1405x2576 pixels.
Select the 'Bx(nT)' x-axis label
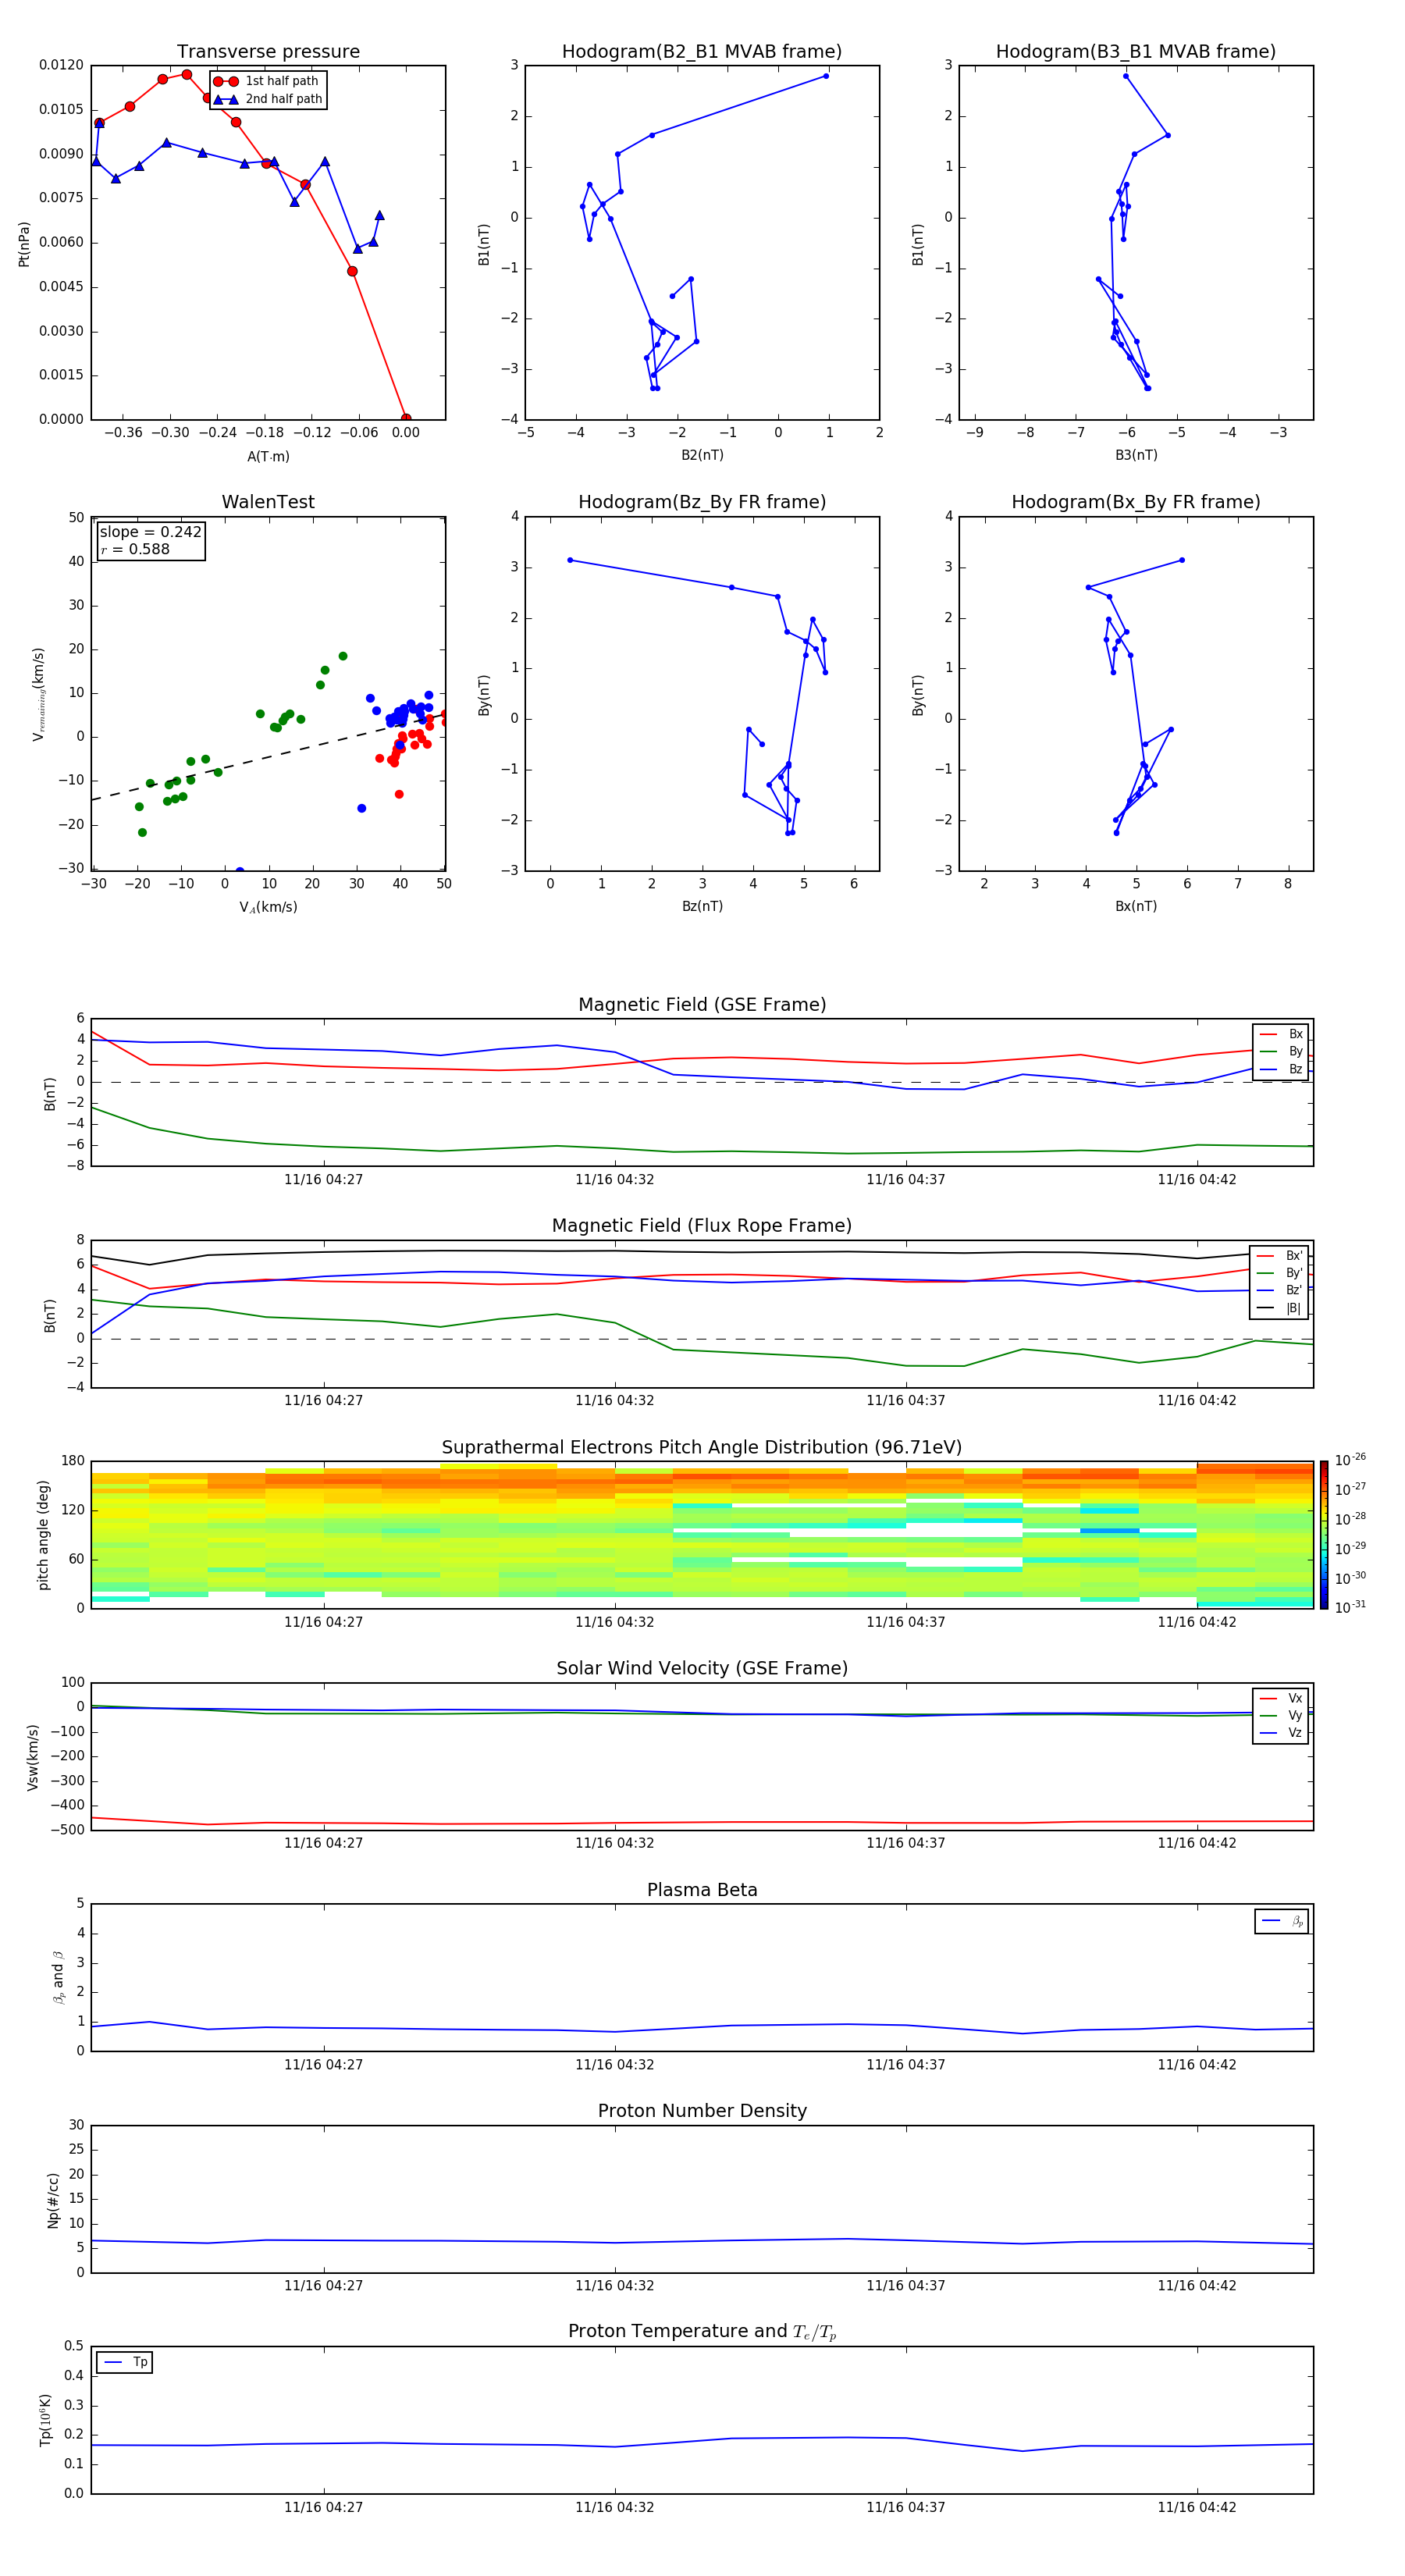pyautogui.click(x=1136, y=906)
